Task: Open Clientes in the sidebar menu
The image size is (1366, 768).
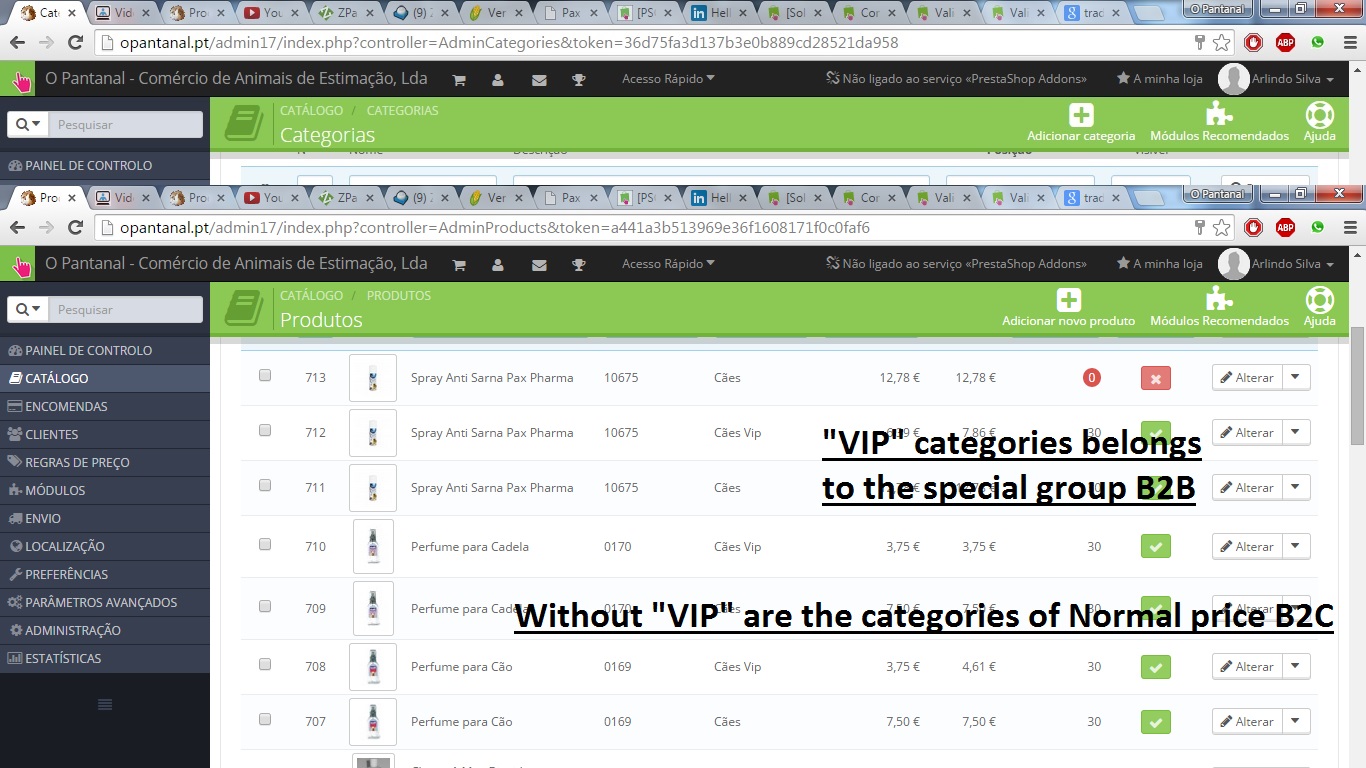Action: pos(105,435)
